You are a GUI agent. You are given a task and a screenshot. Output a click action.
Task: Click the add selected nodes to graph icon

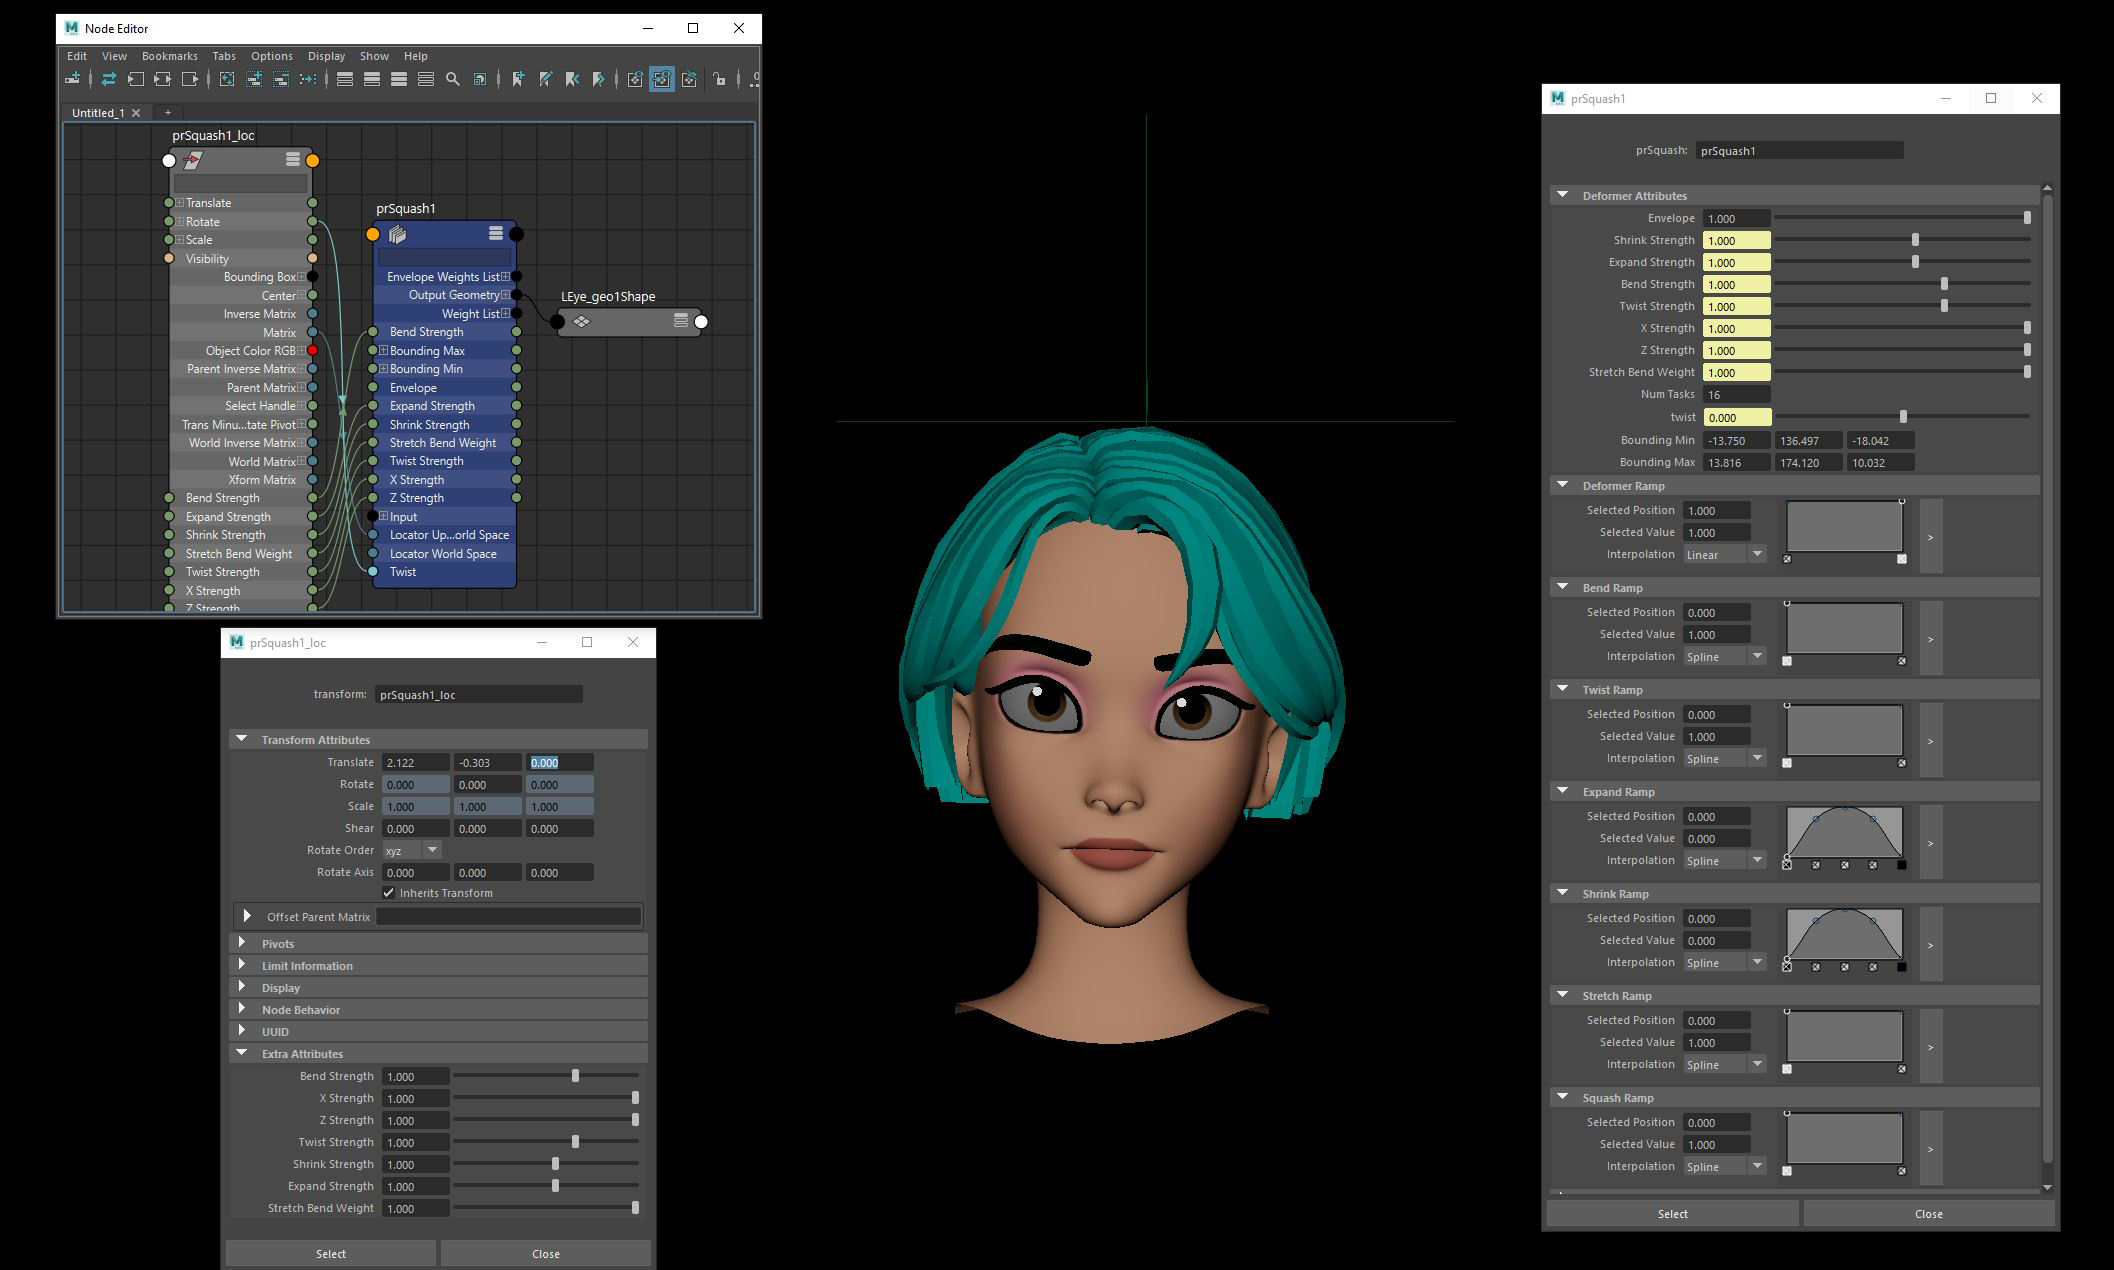(x=254, y=79)
